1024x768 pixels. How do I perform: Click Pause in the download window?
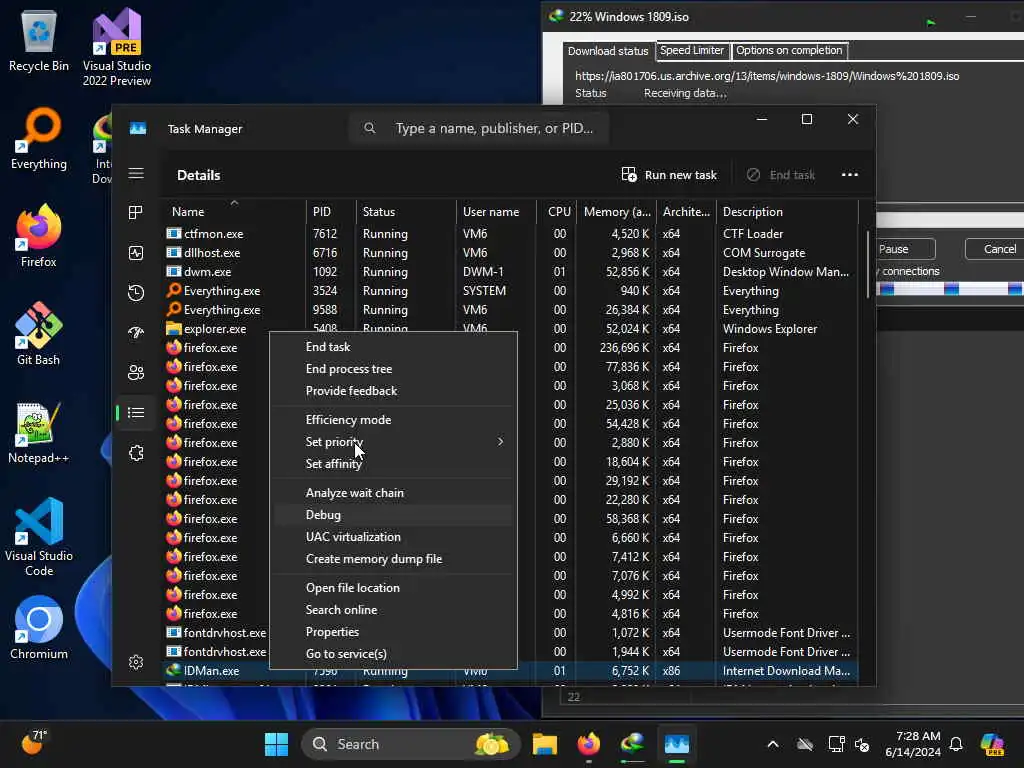905,249
